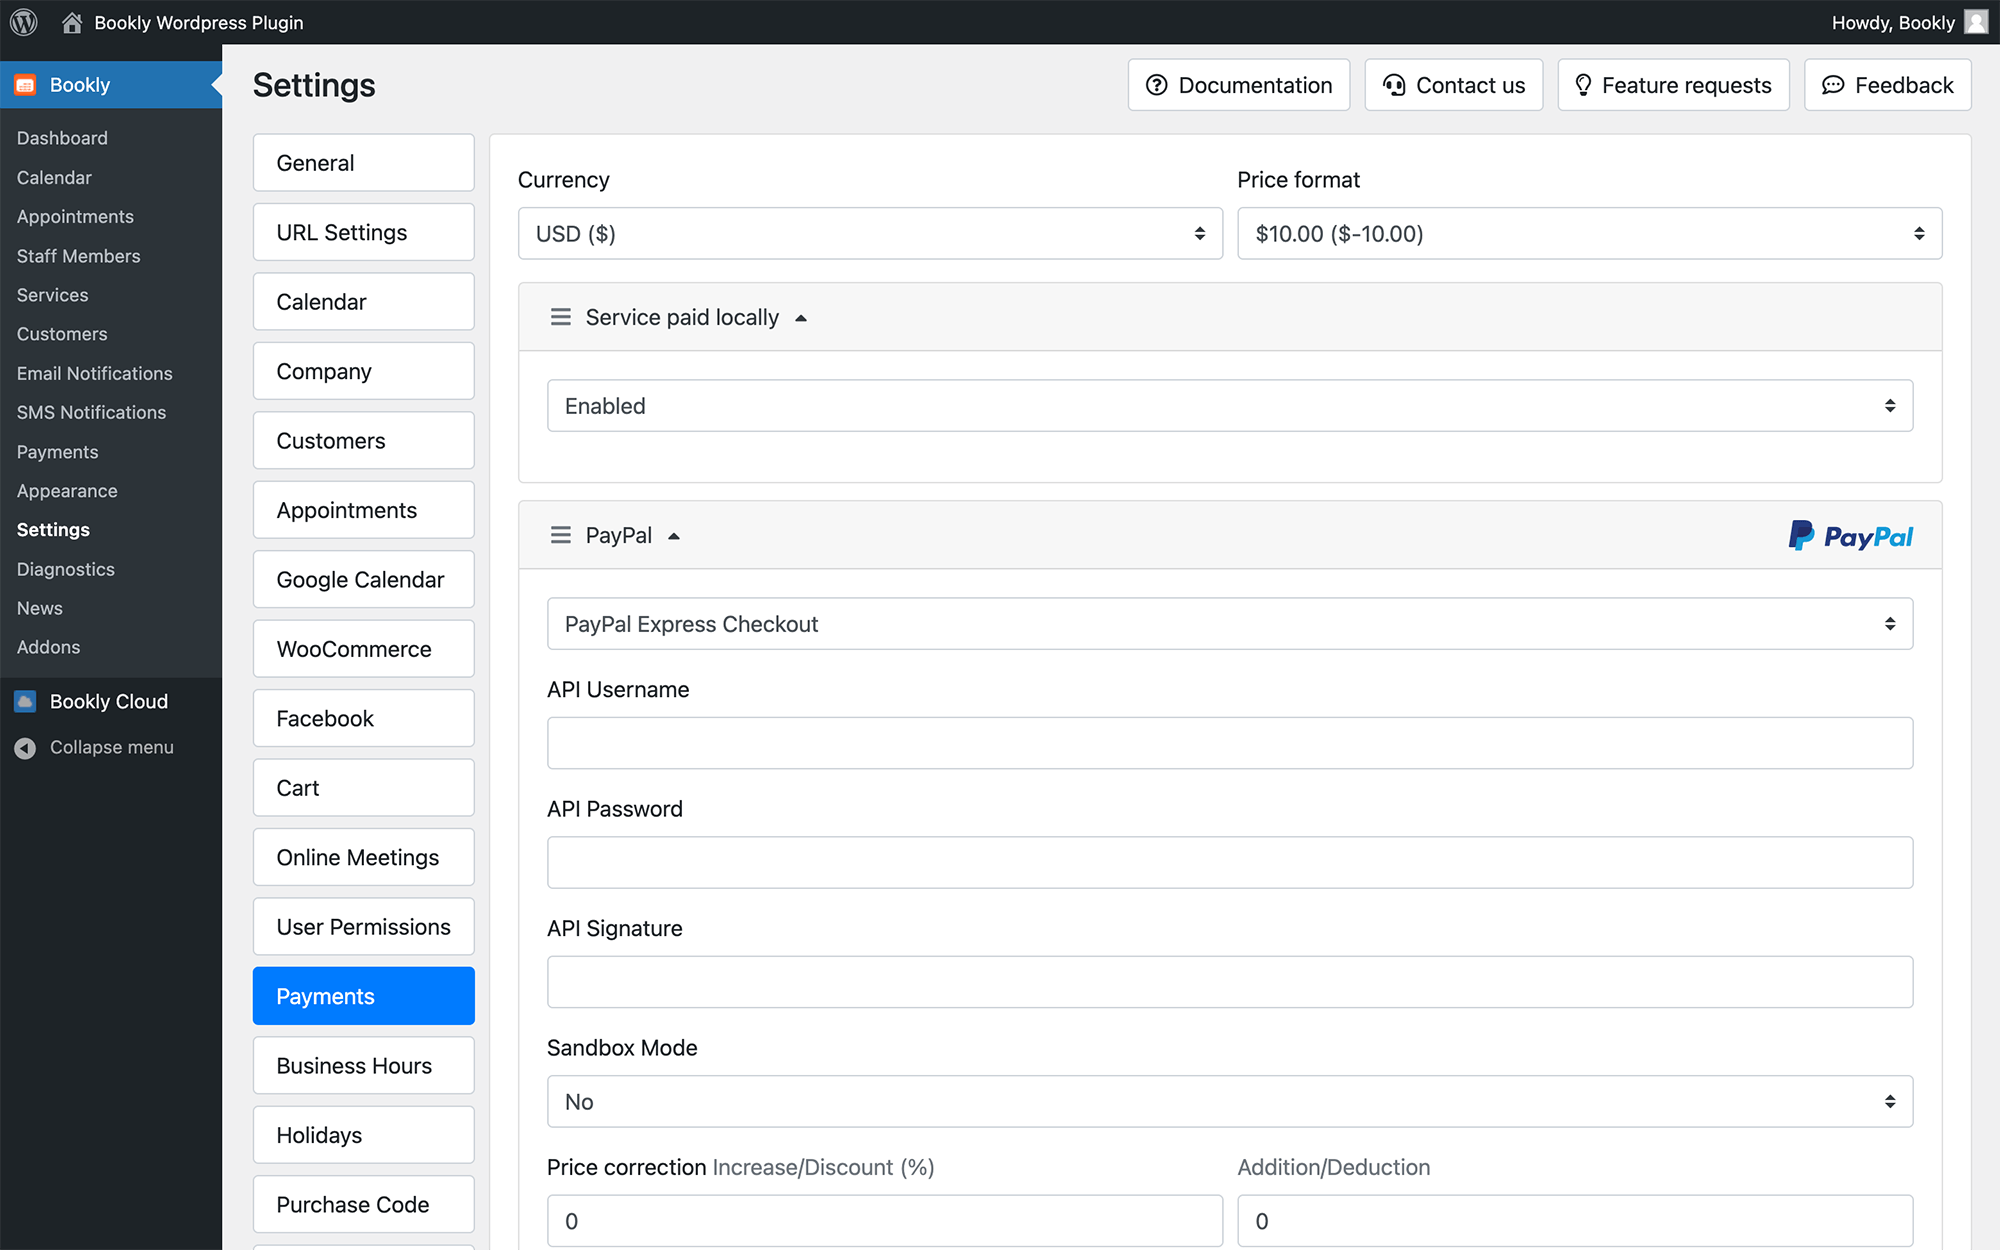The height and width of the screenshot is (1250, 2000).
Task: Grab the drag handle of Service paid locally
Action: (x=561, y=317)
